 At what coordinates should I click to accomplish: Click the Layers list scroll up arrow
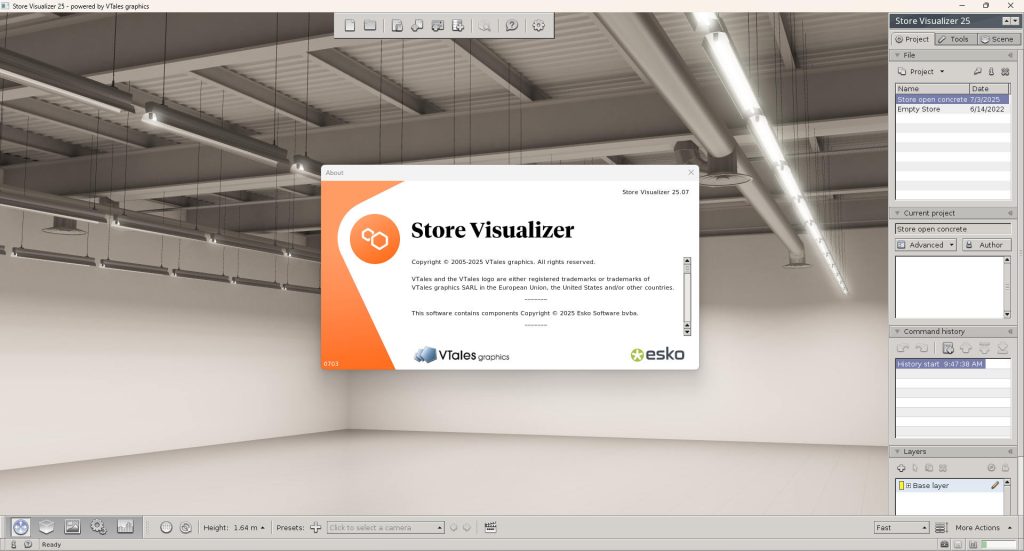point(1006,482)
